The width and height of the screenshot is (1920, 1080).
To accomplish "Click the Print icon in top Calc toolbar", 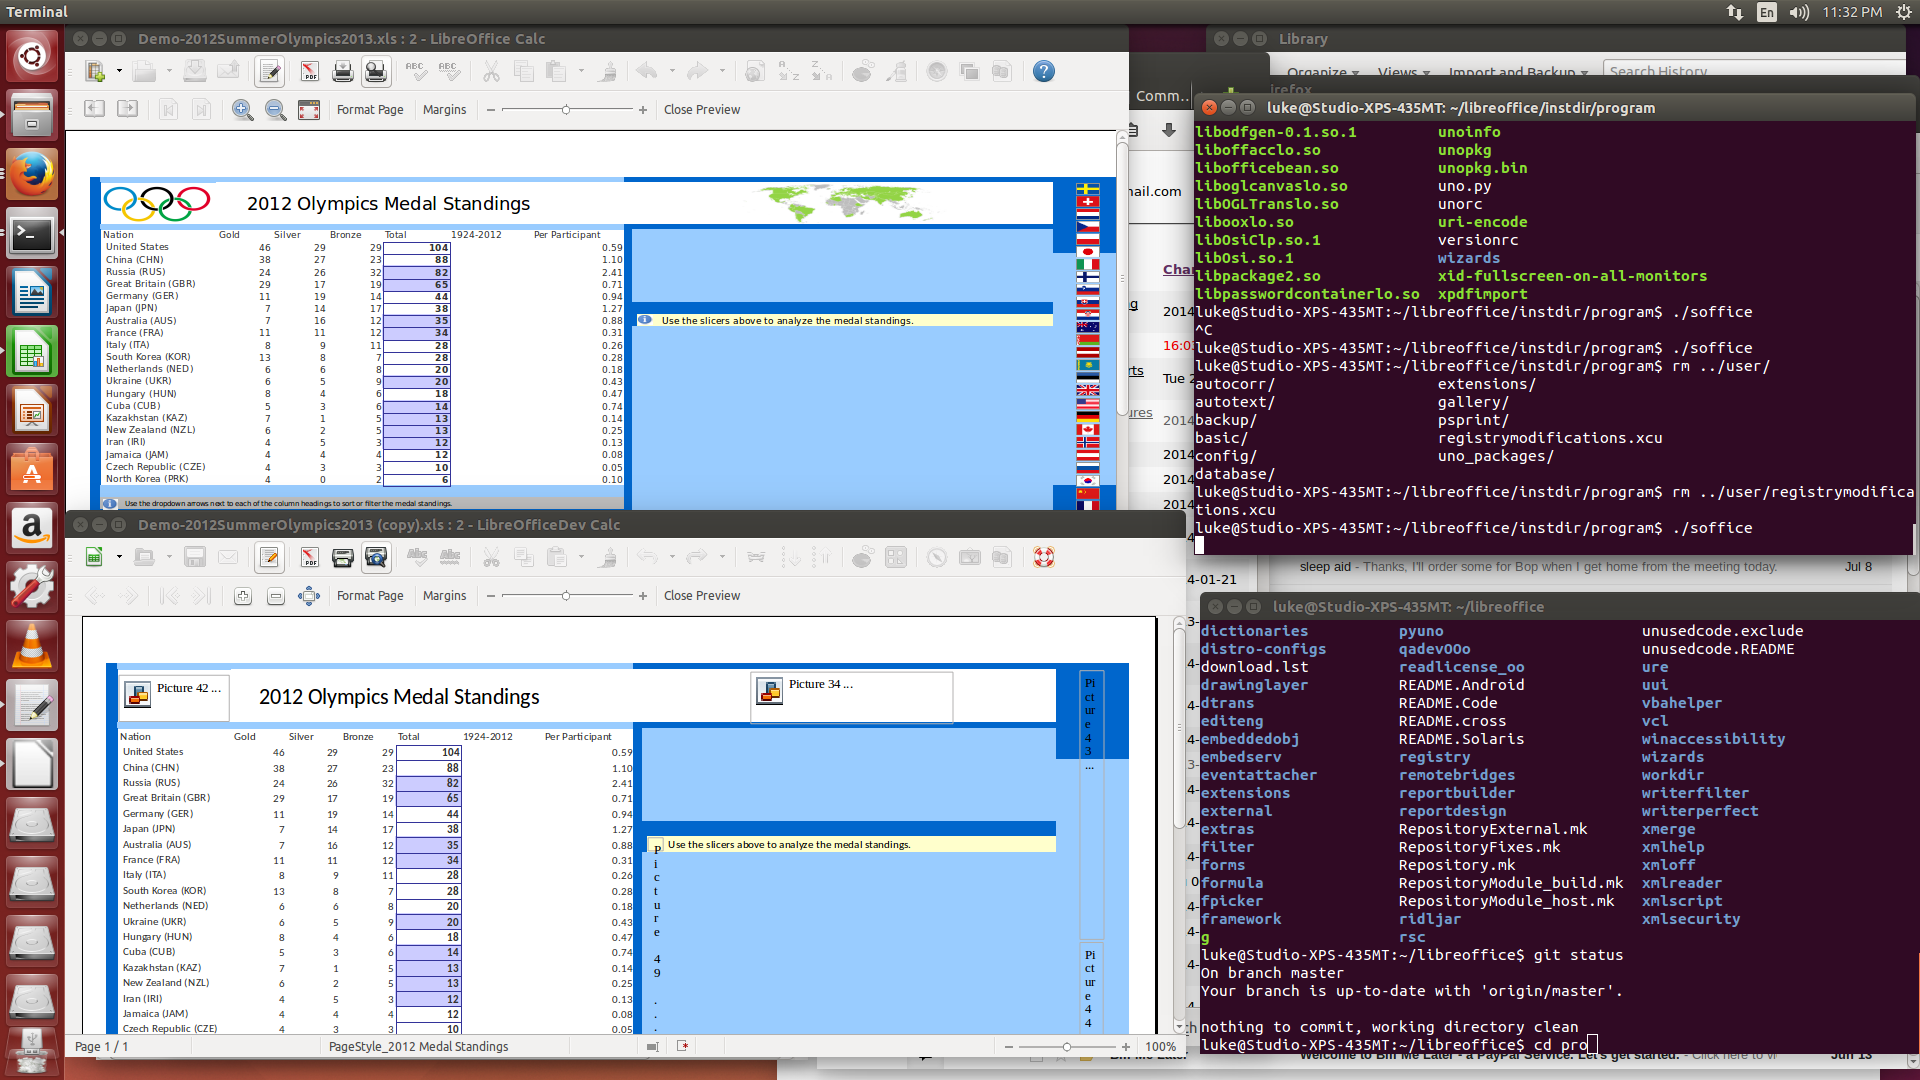I will point(342,72).
